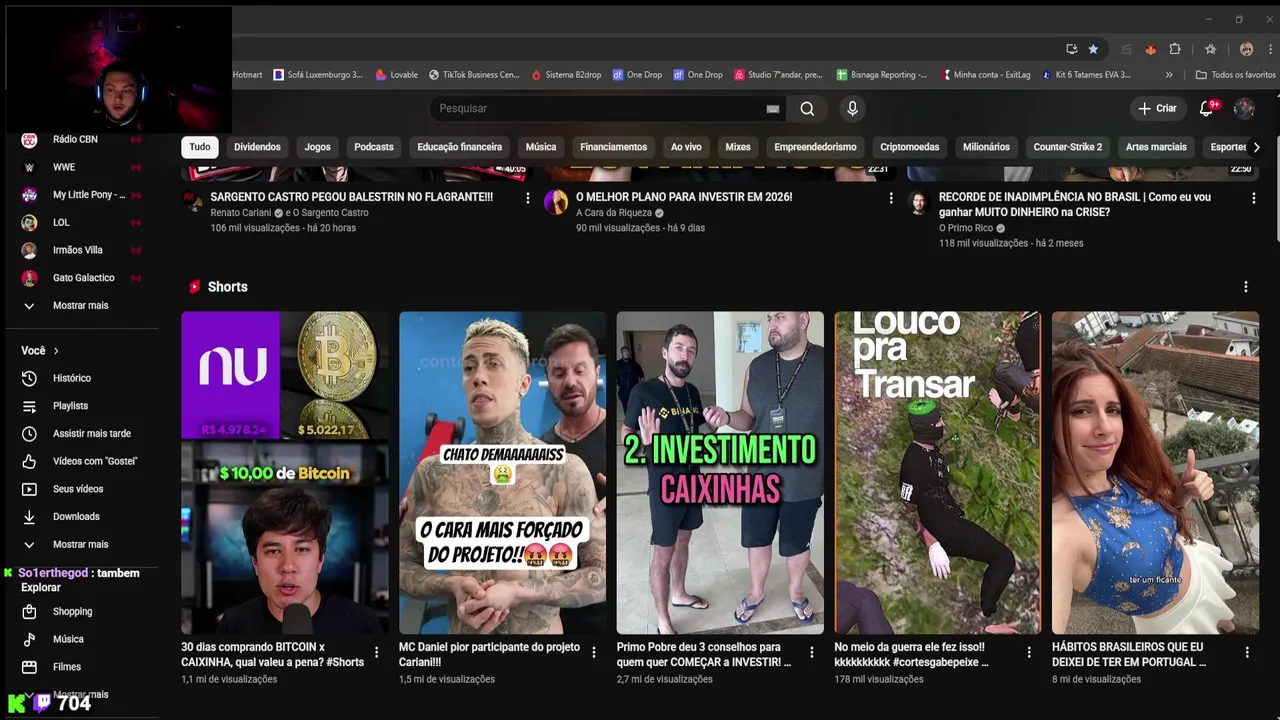
Task: Select the Tudo category chip
Action: point(200,147)
